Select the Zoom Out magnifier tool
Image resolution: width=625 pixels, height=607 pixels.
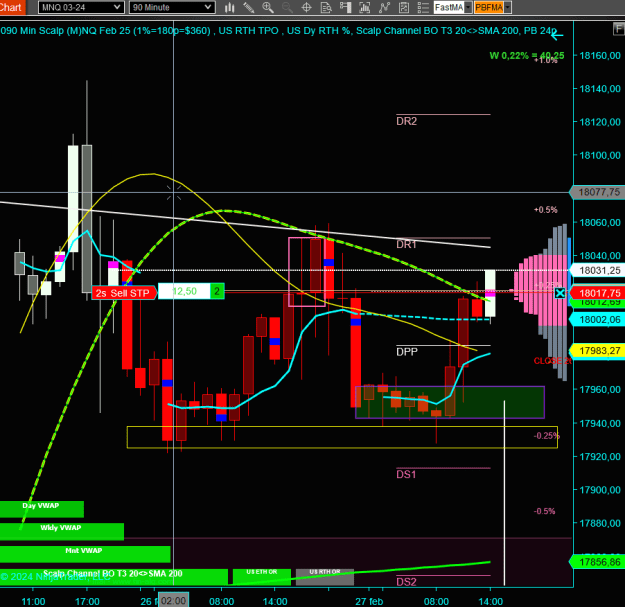tap(287, 7)
